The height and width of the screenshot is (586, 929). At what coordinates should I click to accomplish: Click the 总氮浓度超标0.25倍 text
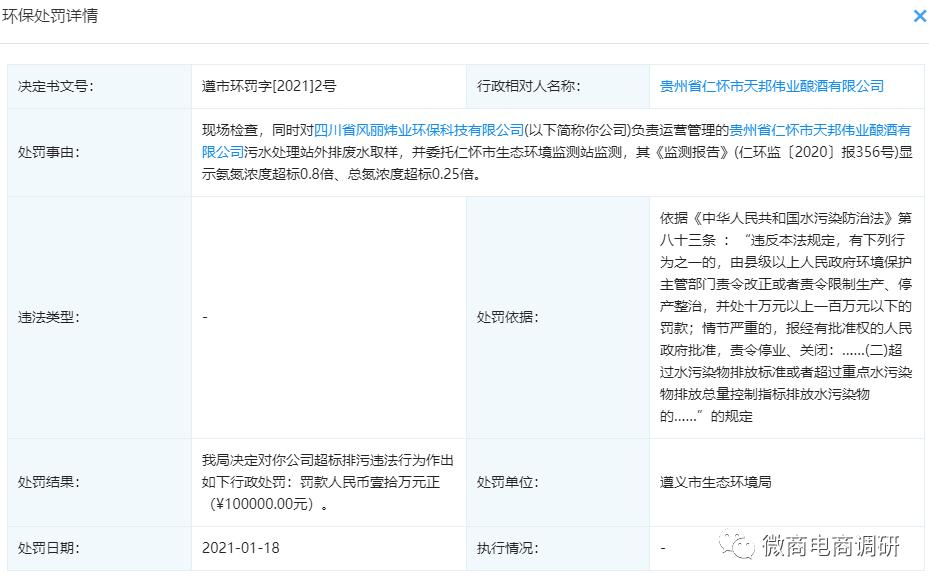pos(411,175)
